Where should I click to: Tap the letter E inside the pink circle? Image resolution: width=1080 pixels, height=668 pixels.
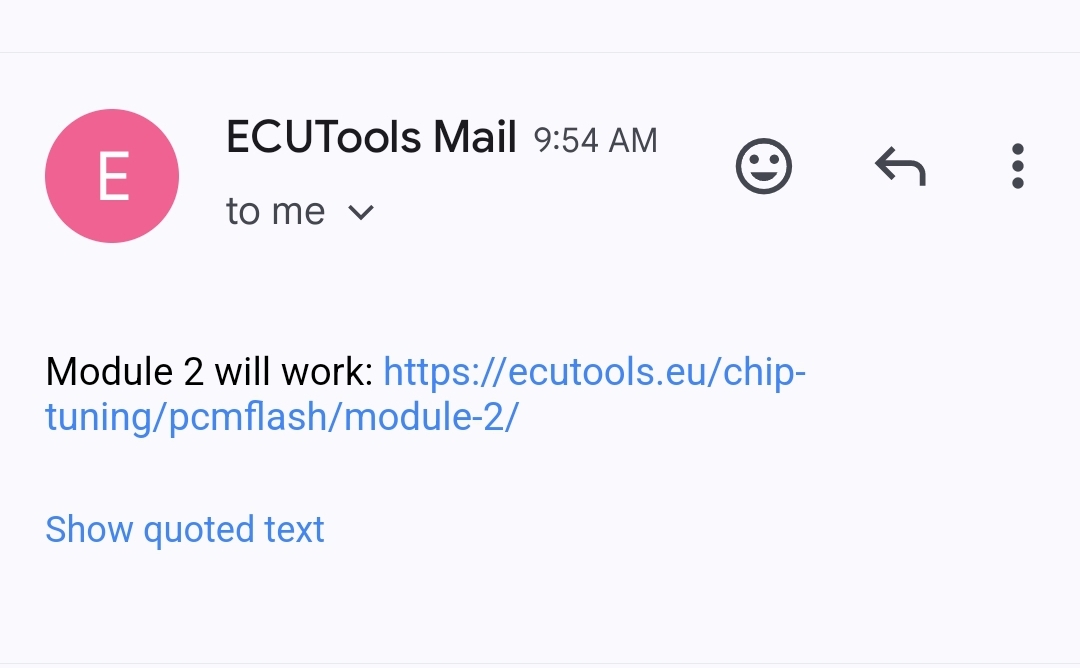(x=112, y=176)
